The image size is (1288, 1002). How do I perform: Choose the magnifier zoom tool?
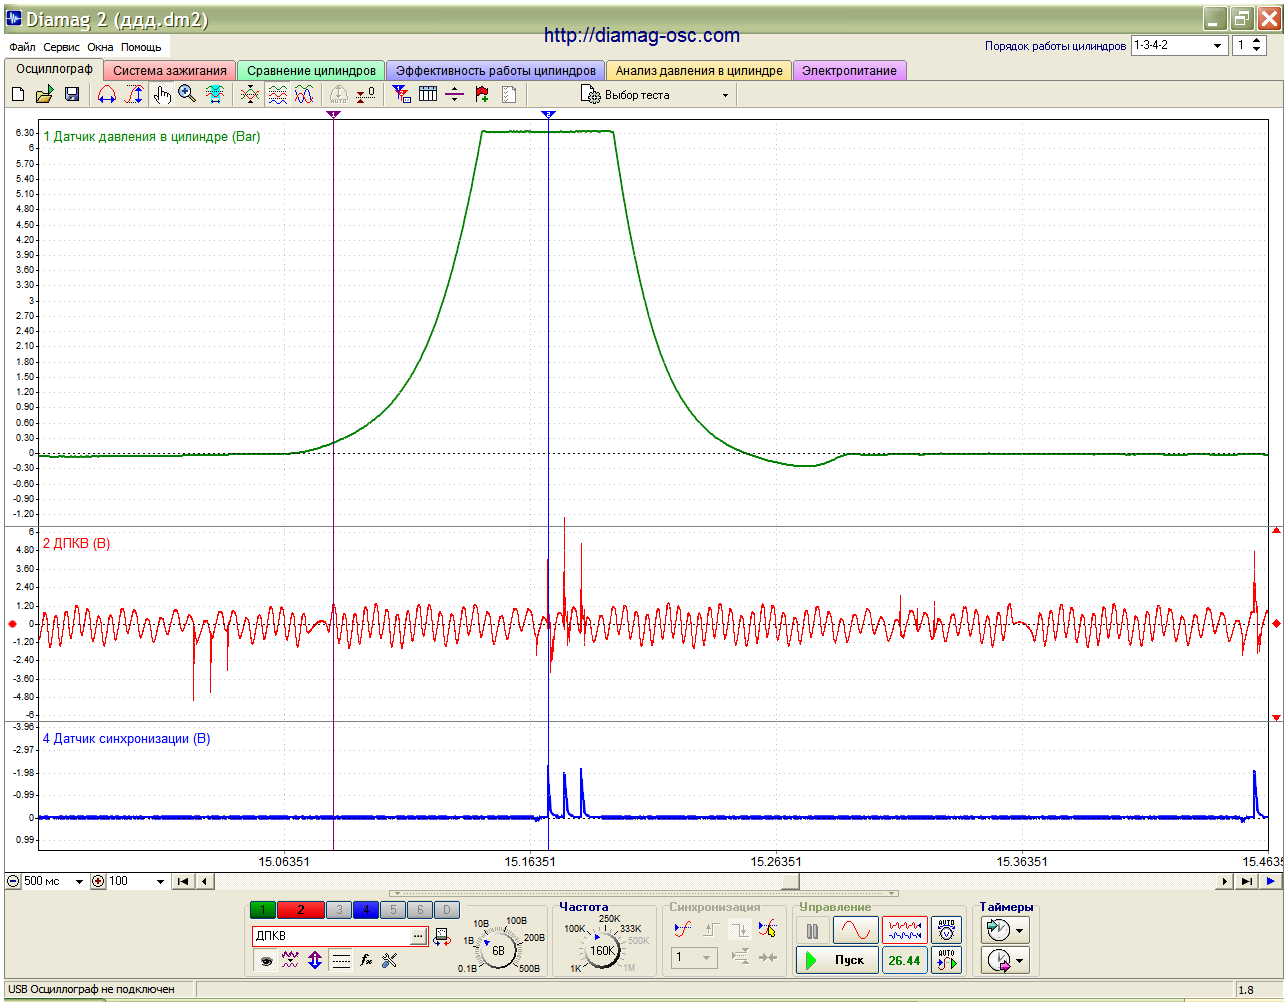tap(187, 94)
